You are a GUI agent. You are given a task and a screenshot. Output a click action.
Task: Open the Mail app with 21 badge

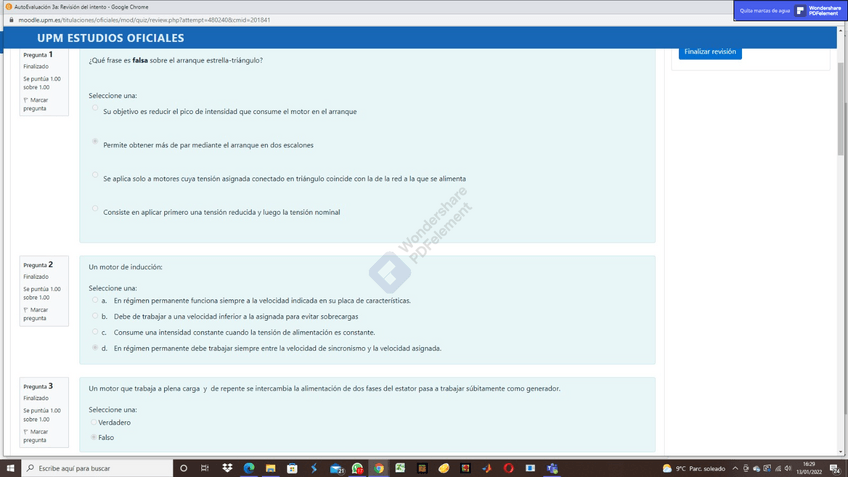[336, 468]
